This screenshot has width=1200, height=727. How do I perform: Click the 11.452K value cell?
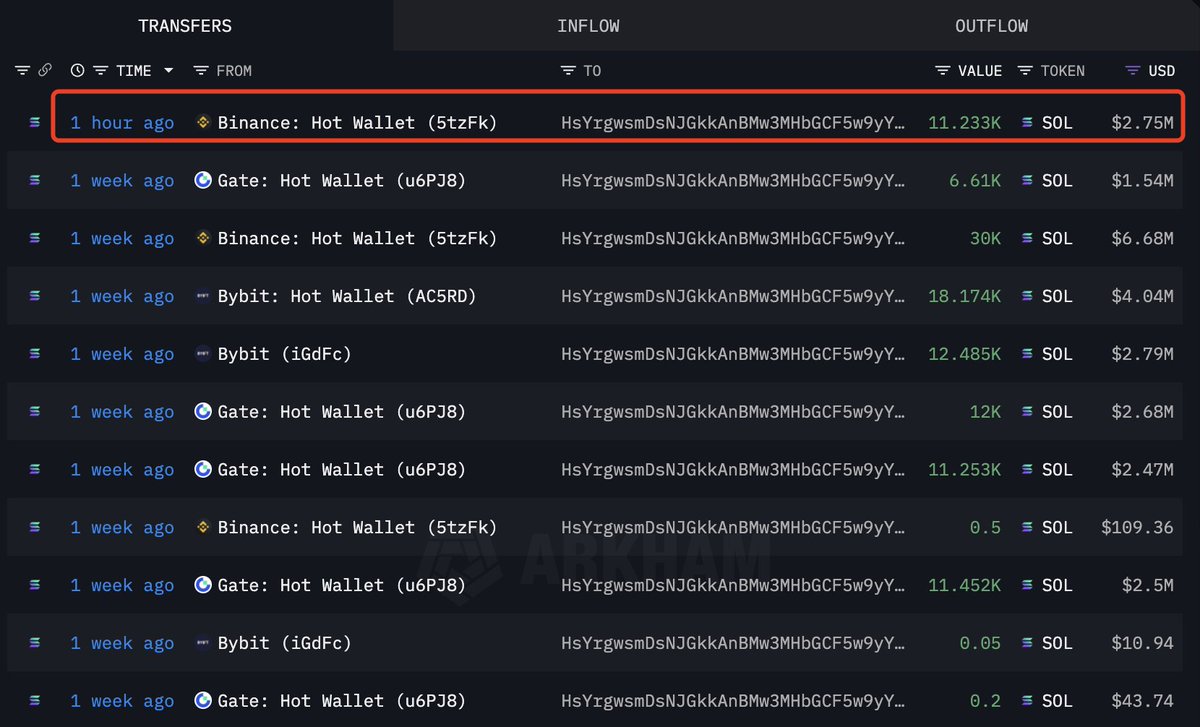pyautogui.click(x=964, y=586)
